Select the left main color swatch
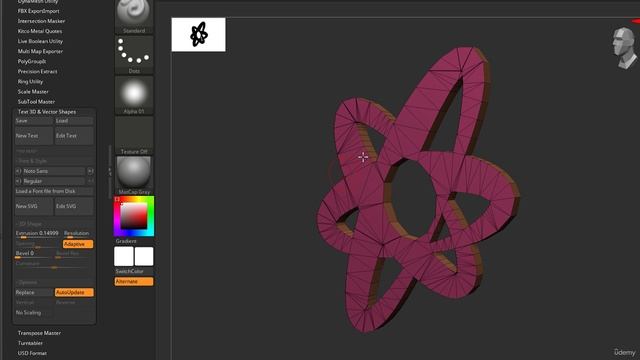 [x=124, y=256]
